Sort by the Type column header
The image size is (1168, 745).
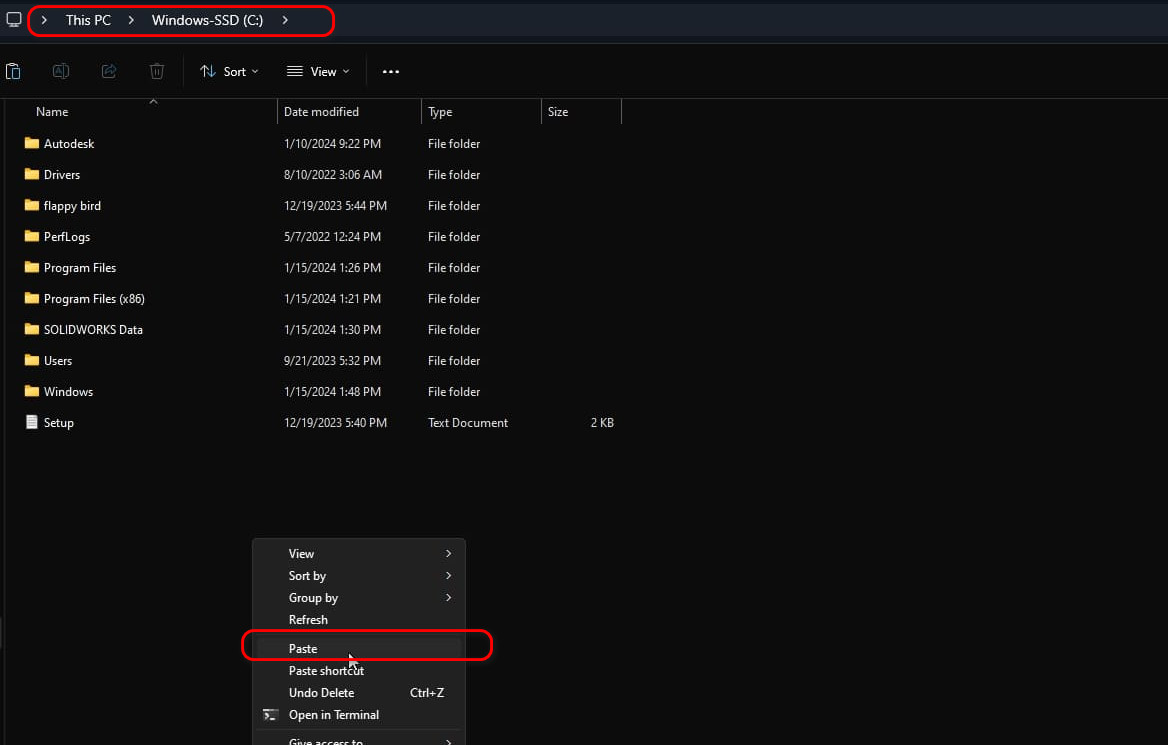[x=440, y=112]
